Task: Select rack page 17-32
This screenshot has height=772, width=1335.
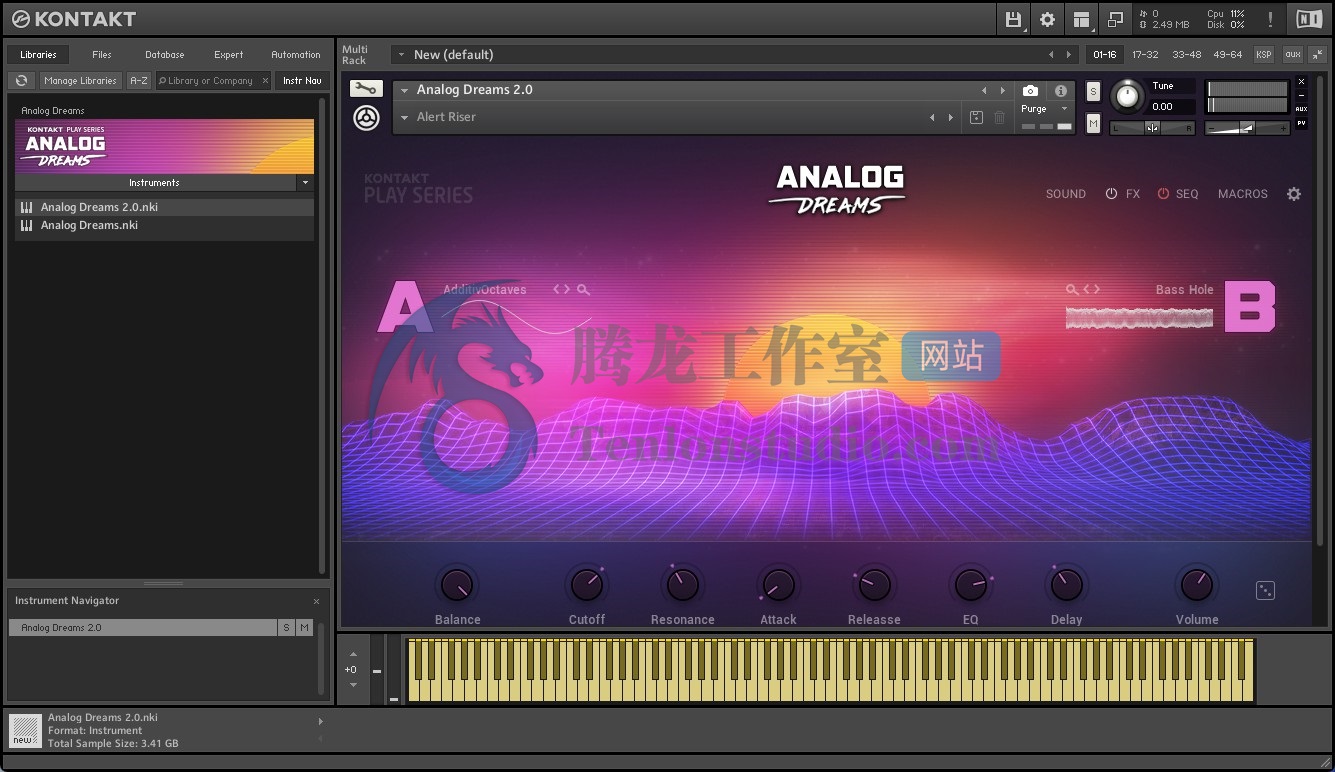Action: coord(1145,55)
